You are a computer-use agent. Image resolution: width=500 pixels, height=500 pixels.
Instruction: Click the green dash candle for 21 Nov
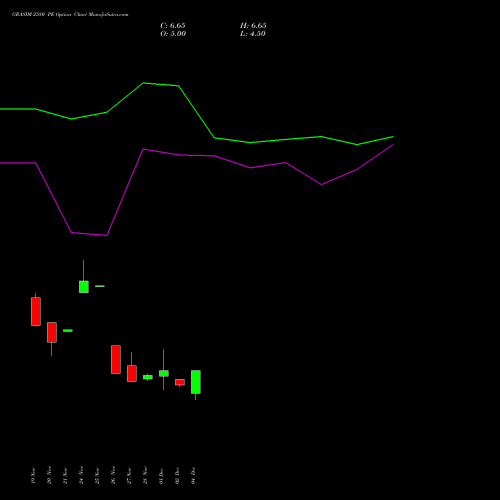pos(68,331)
